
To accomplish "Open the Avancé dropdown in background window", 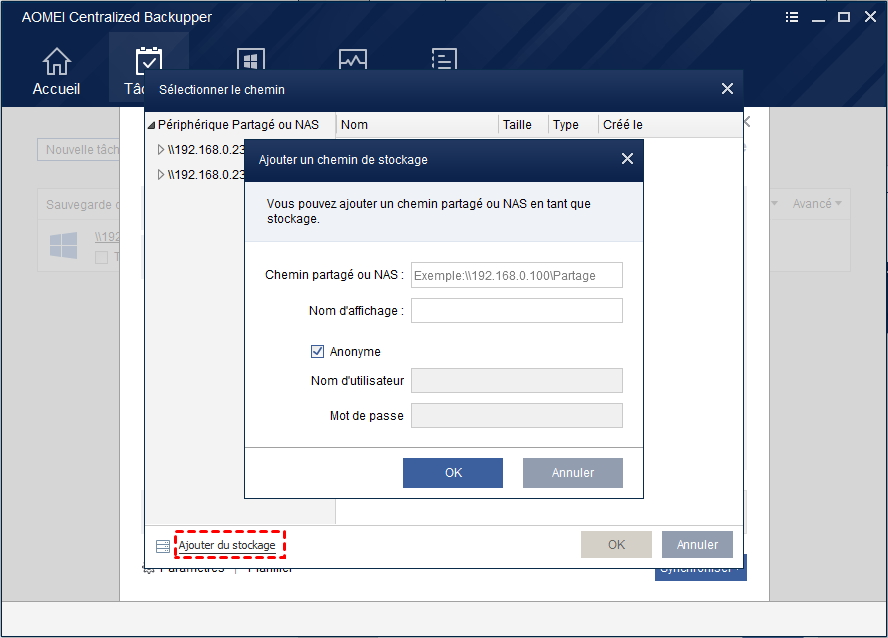I will (x=817, y=204).
